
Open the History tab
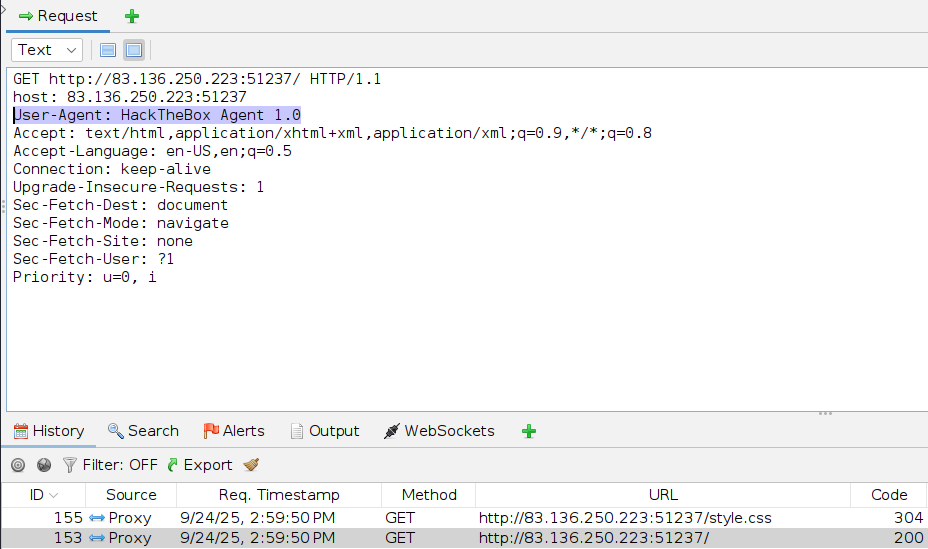[x=48, y=431]
